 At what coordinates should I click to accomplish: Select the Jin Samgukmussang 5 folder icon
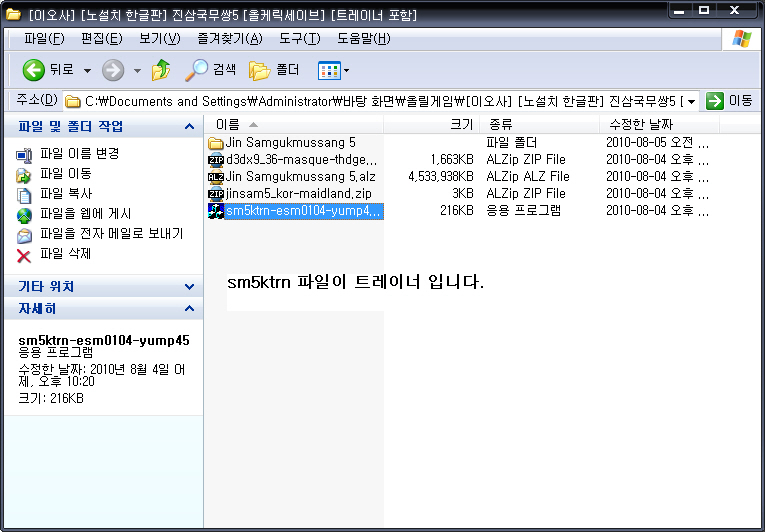(215, 143)
